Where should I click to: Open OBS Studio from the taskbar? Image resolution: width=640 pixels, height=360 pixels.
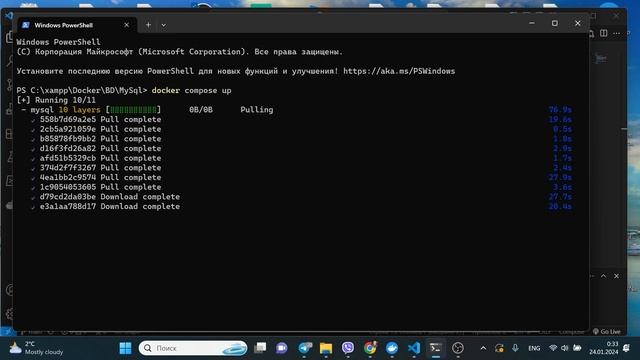point(458,348)
